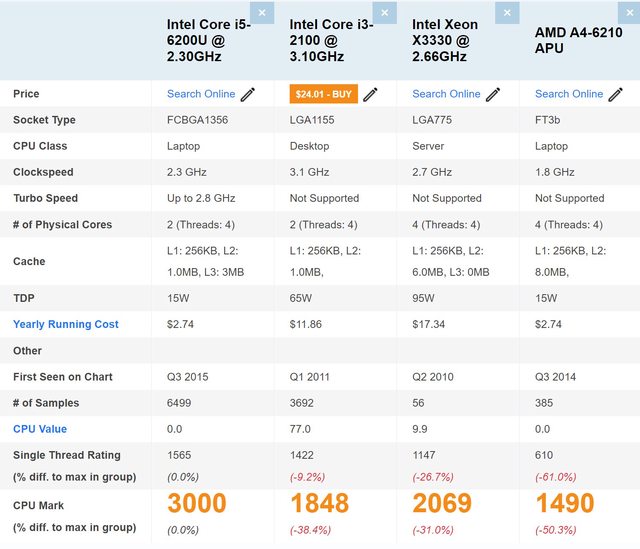Viewport: 640px width, 549px height.
Task: Open the Yearly Running Cost link
Action: 66,324
